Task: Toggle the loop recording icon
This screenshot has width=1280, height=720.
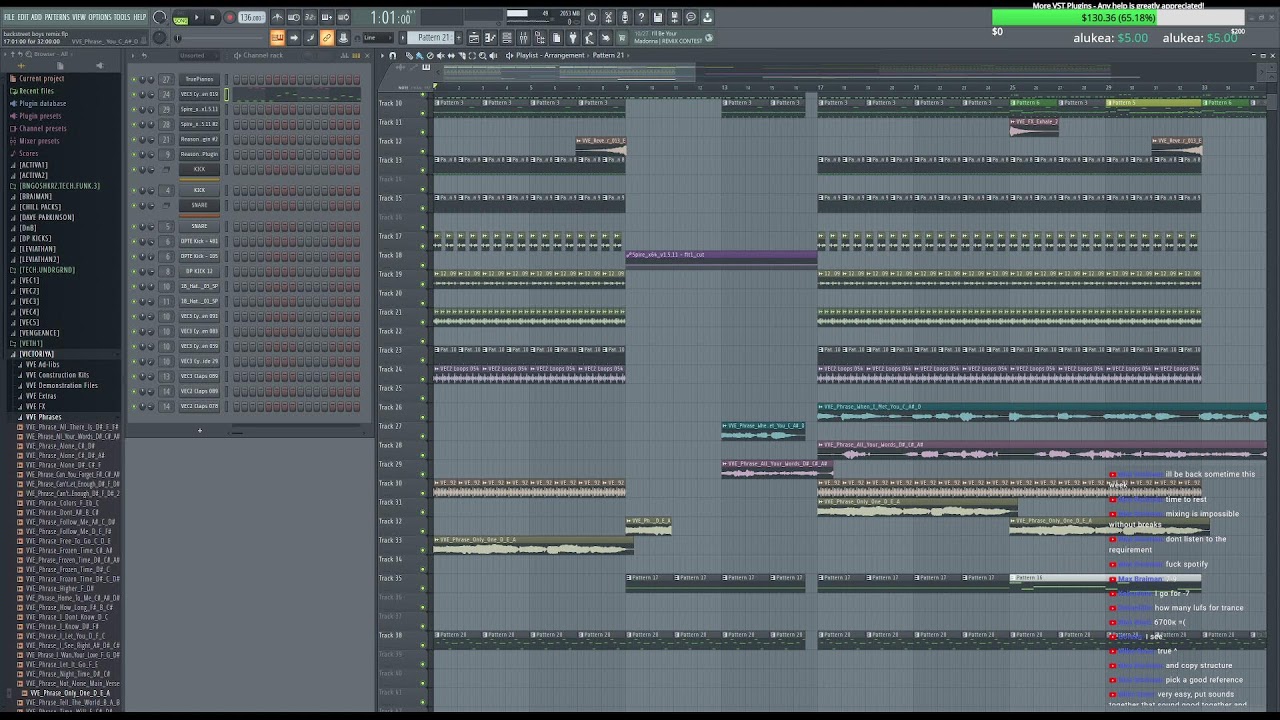Action: click(343, 17)
